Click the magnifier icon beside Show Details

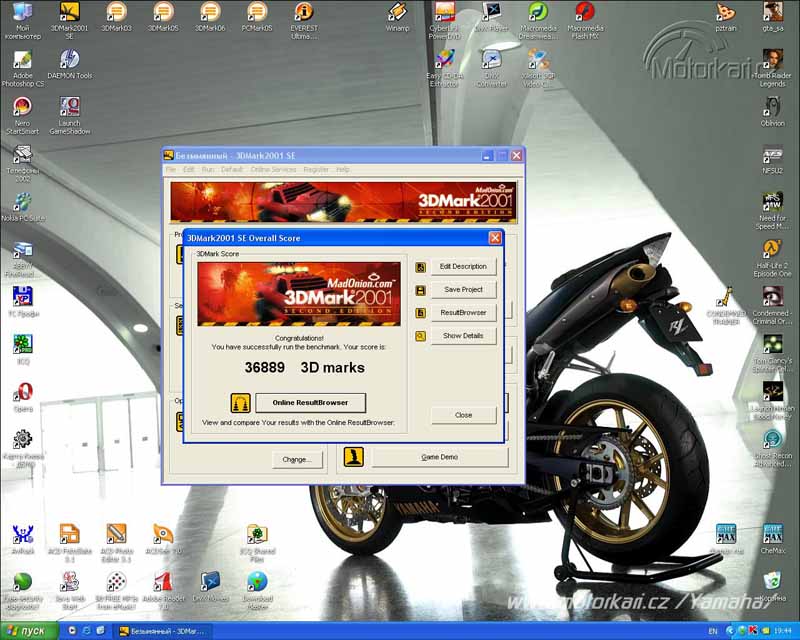click(420, 336)
